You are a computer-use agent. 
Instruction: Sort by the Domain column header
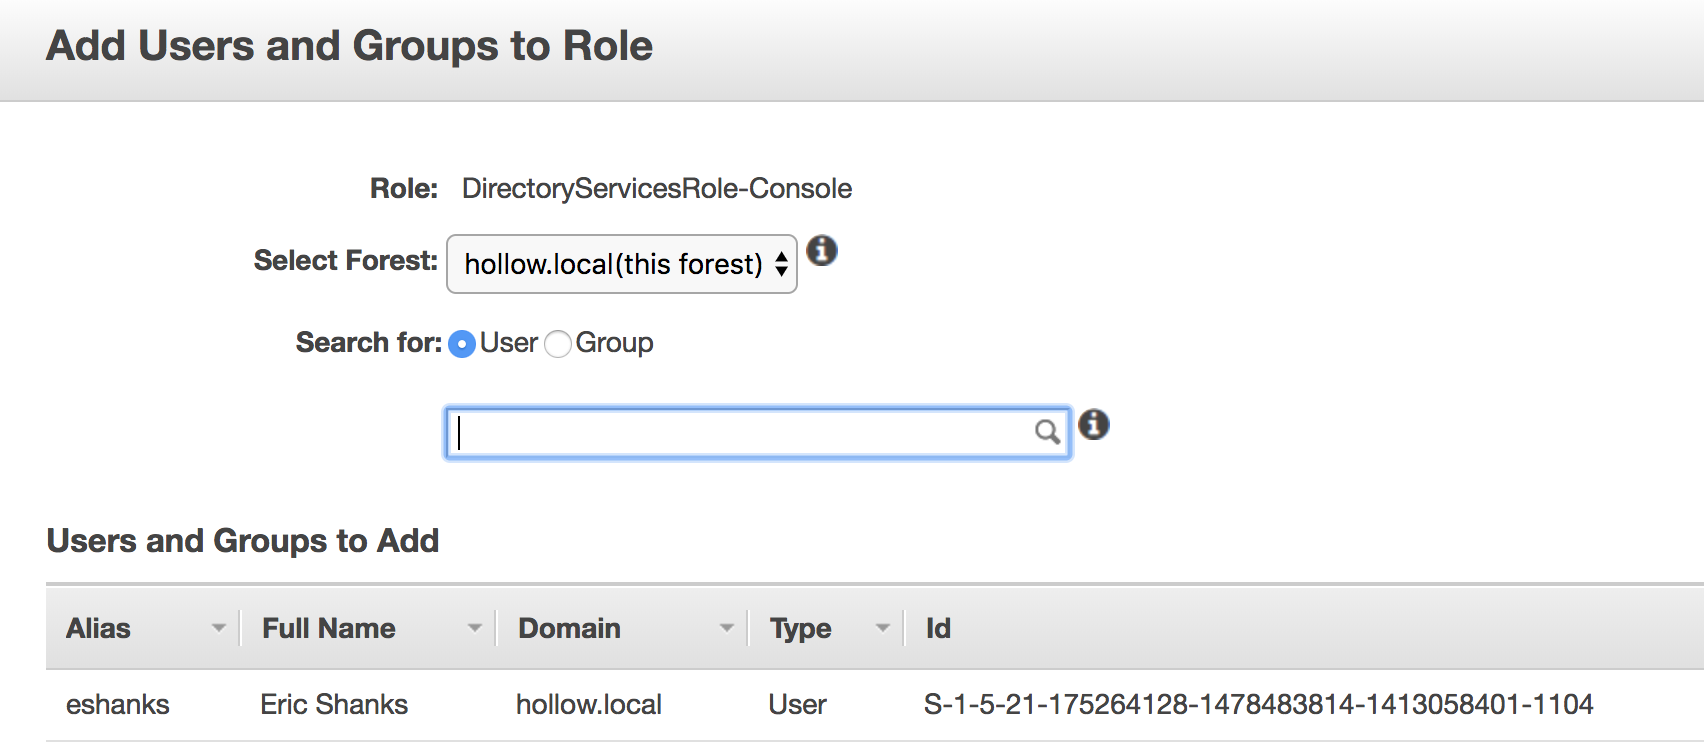pyautogui.click(x=569, y=628)
